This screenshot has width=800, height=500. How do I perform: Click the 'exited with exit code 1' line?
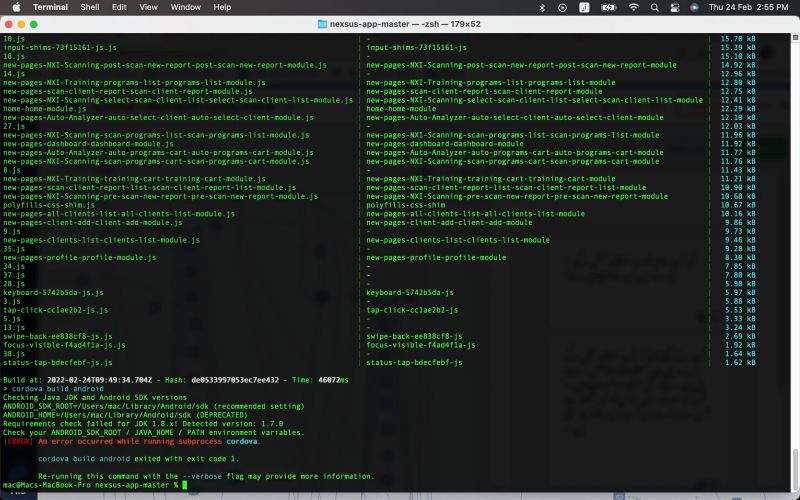(138, 459)
